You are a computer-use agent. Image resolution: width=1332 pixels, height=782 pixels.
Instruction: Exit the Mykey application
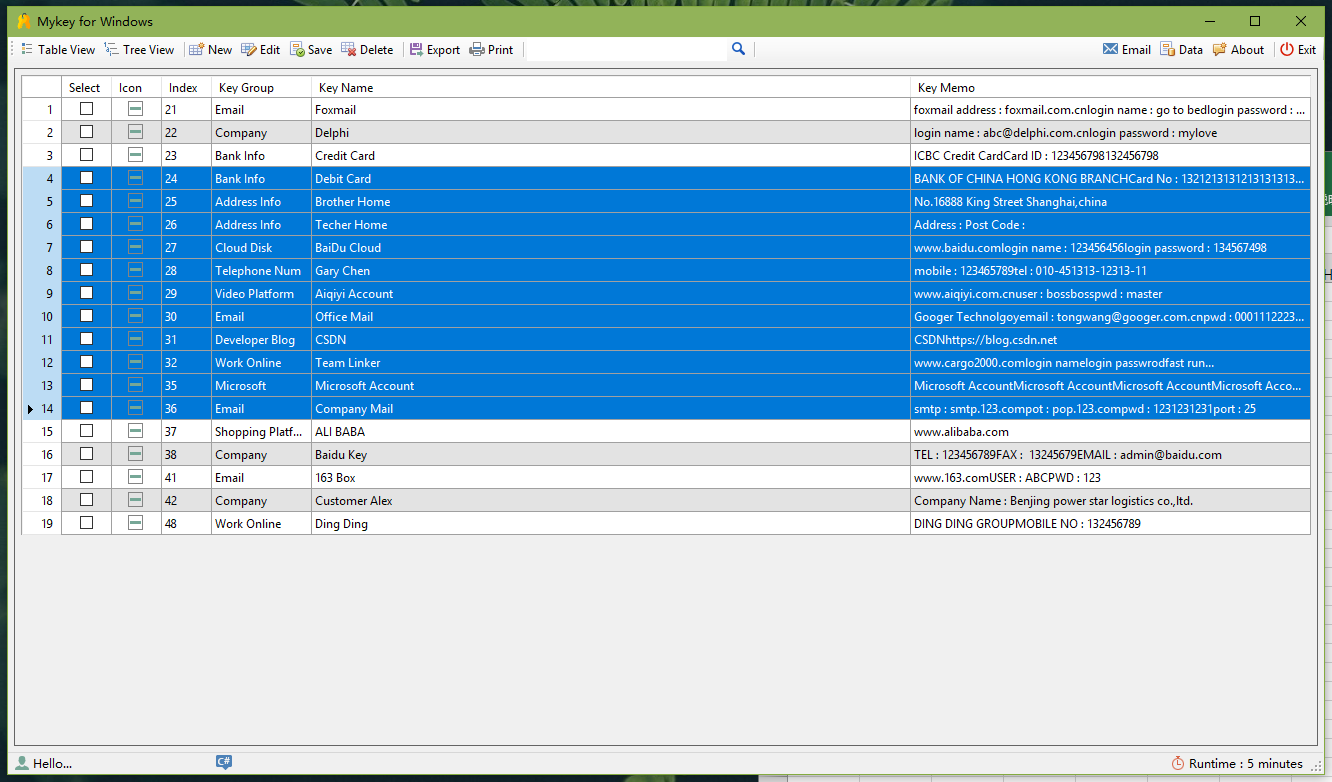(1298, 49)
